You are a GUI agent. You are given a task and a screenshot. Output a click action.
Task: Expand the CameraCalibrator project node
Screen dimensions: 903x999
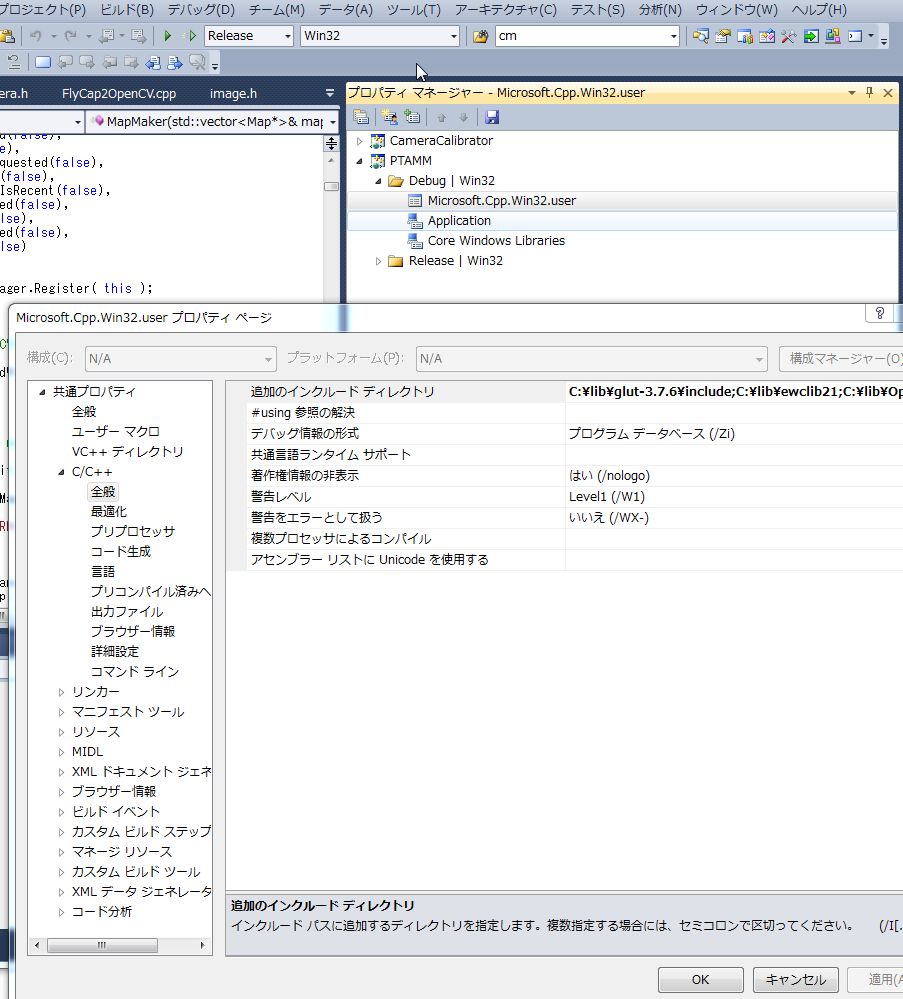point(359,141)
